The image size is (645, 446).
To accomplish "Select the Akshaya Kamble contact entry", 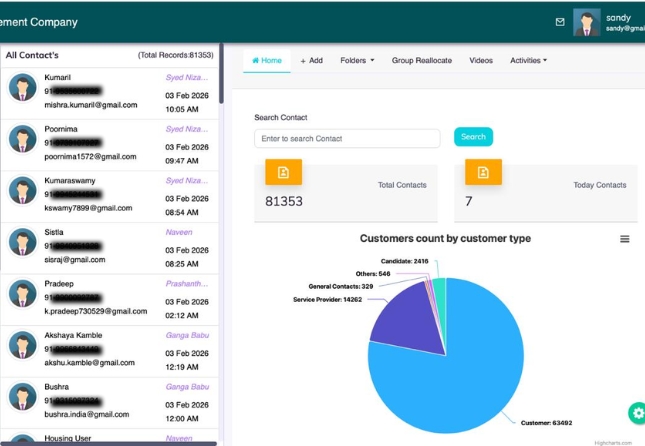I will click(x=110, y=346).
